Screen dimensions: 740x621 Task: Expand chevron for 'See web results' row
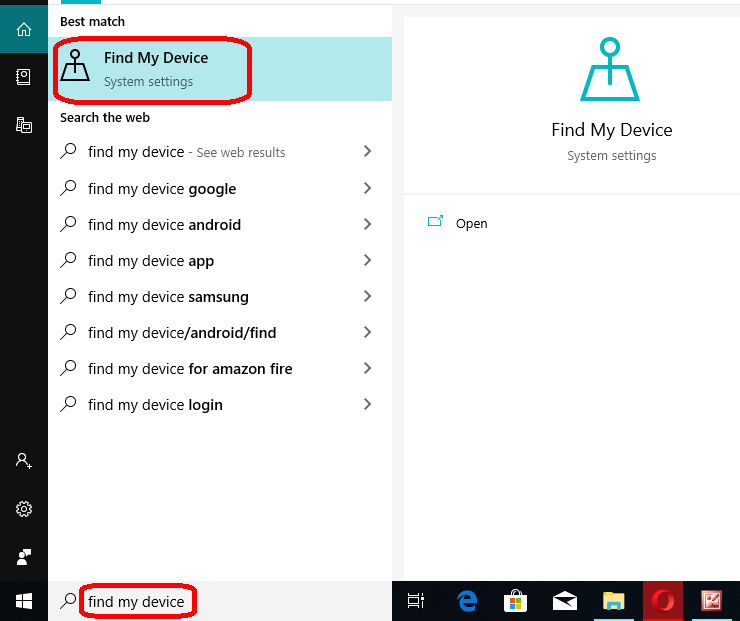[368, 151]
